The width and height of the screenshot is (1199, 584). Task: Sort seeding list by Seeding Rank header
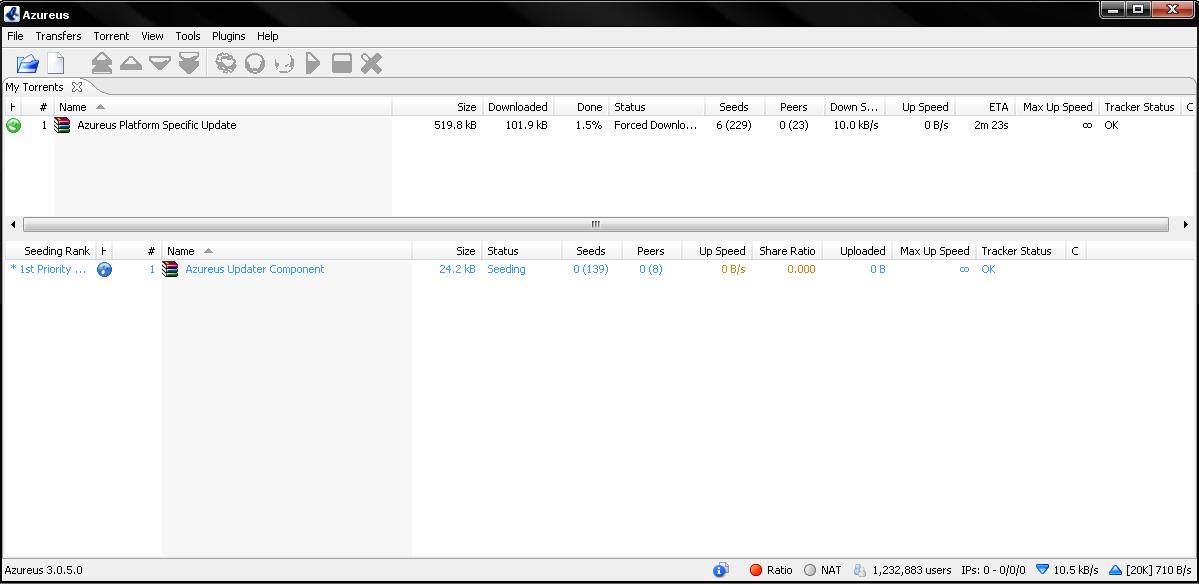click(56, 251)
